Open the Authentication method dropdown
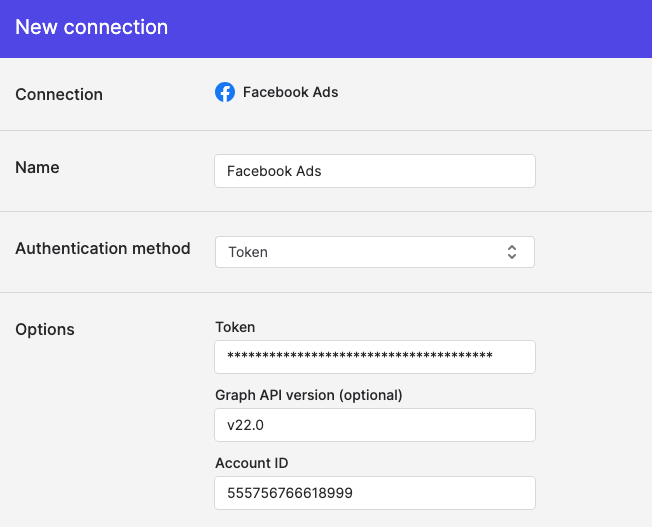Image resolution: width=652 pixels, height=527 pixels. (x=375, y=252)
